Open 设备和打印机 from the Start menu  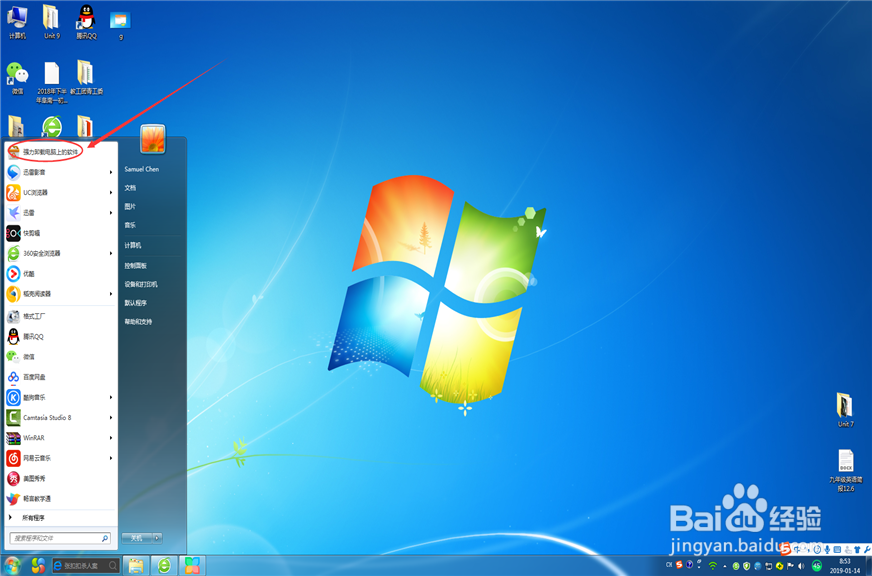[x=141, y=284]
